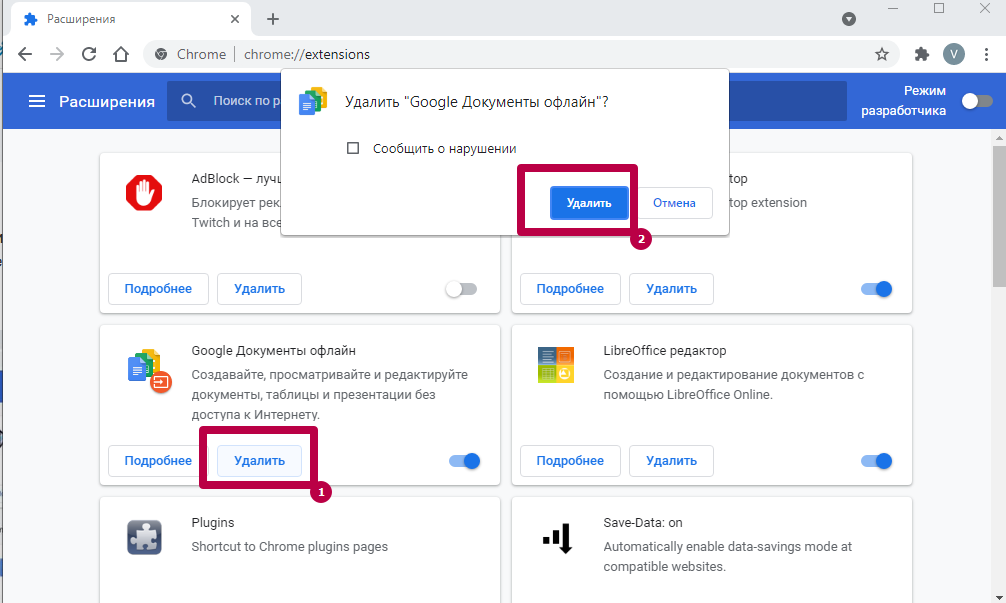Confirm removal with the blue Удалить button
The image size is (1006, 603).
(589, 203)
